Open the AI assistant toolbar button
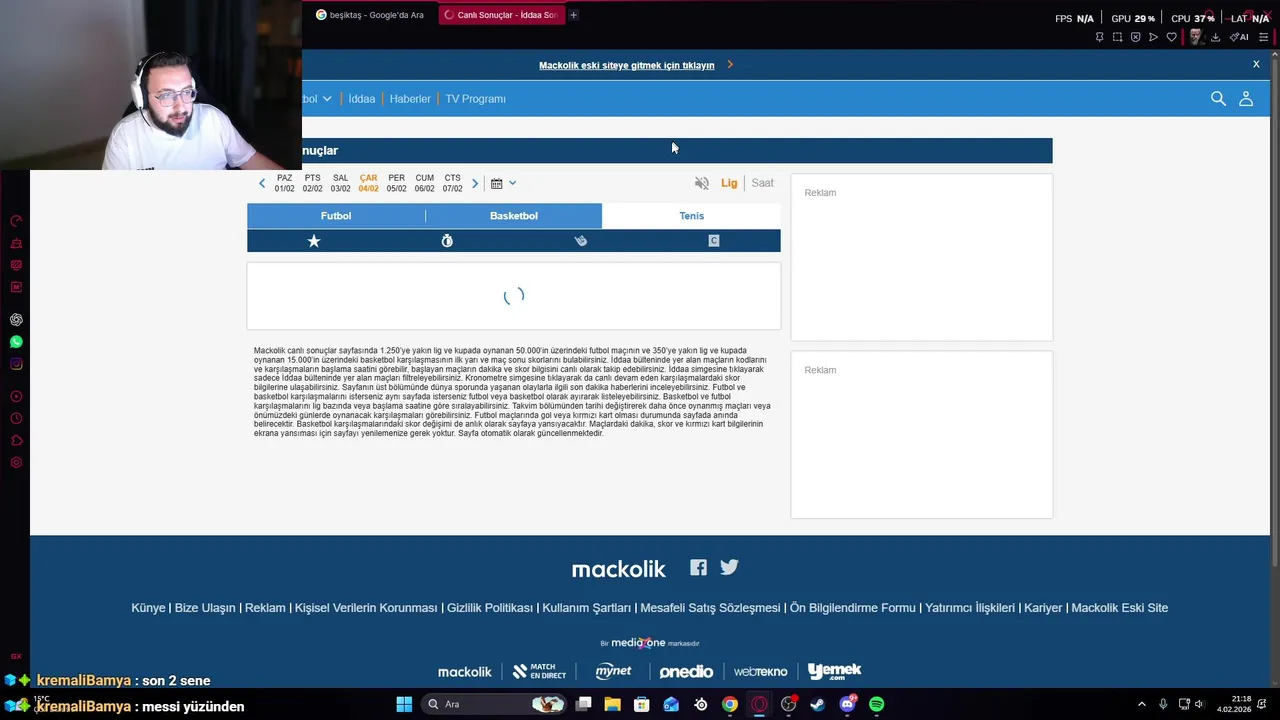This screenshot has width=1280, height=720. tap(1239, 37)
